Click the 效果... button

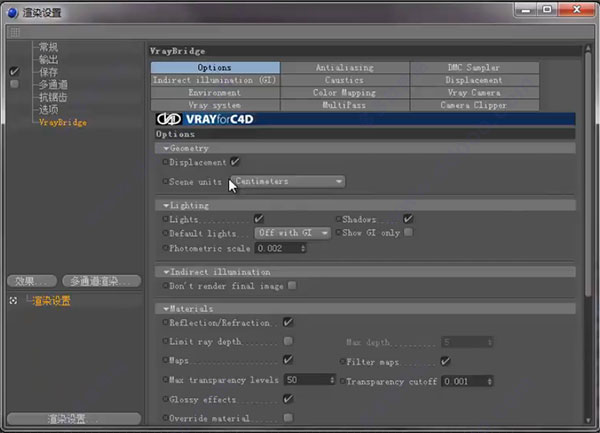[32, 282]
